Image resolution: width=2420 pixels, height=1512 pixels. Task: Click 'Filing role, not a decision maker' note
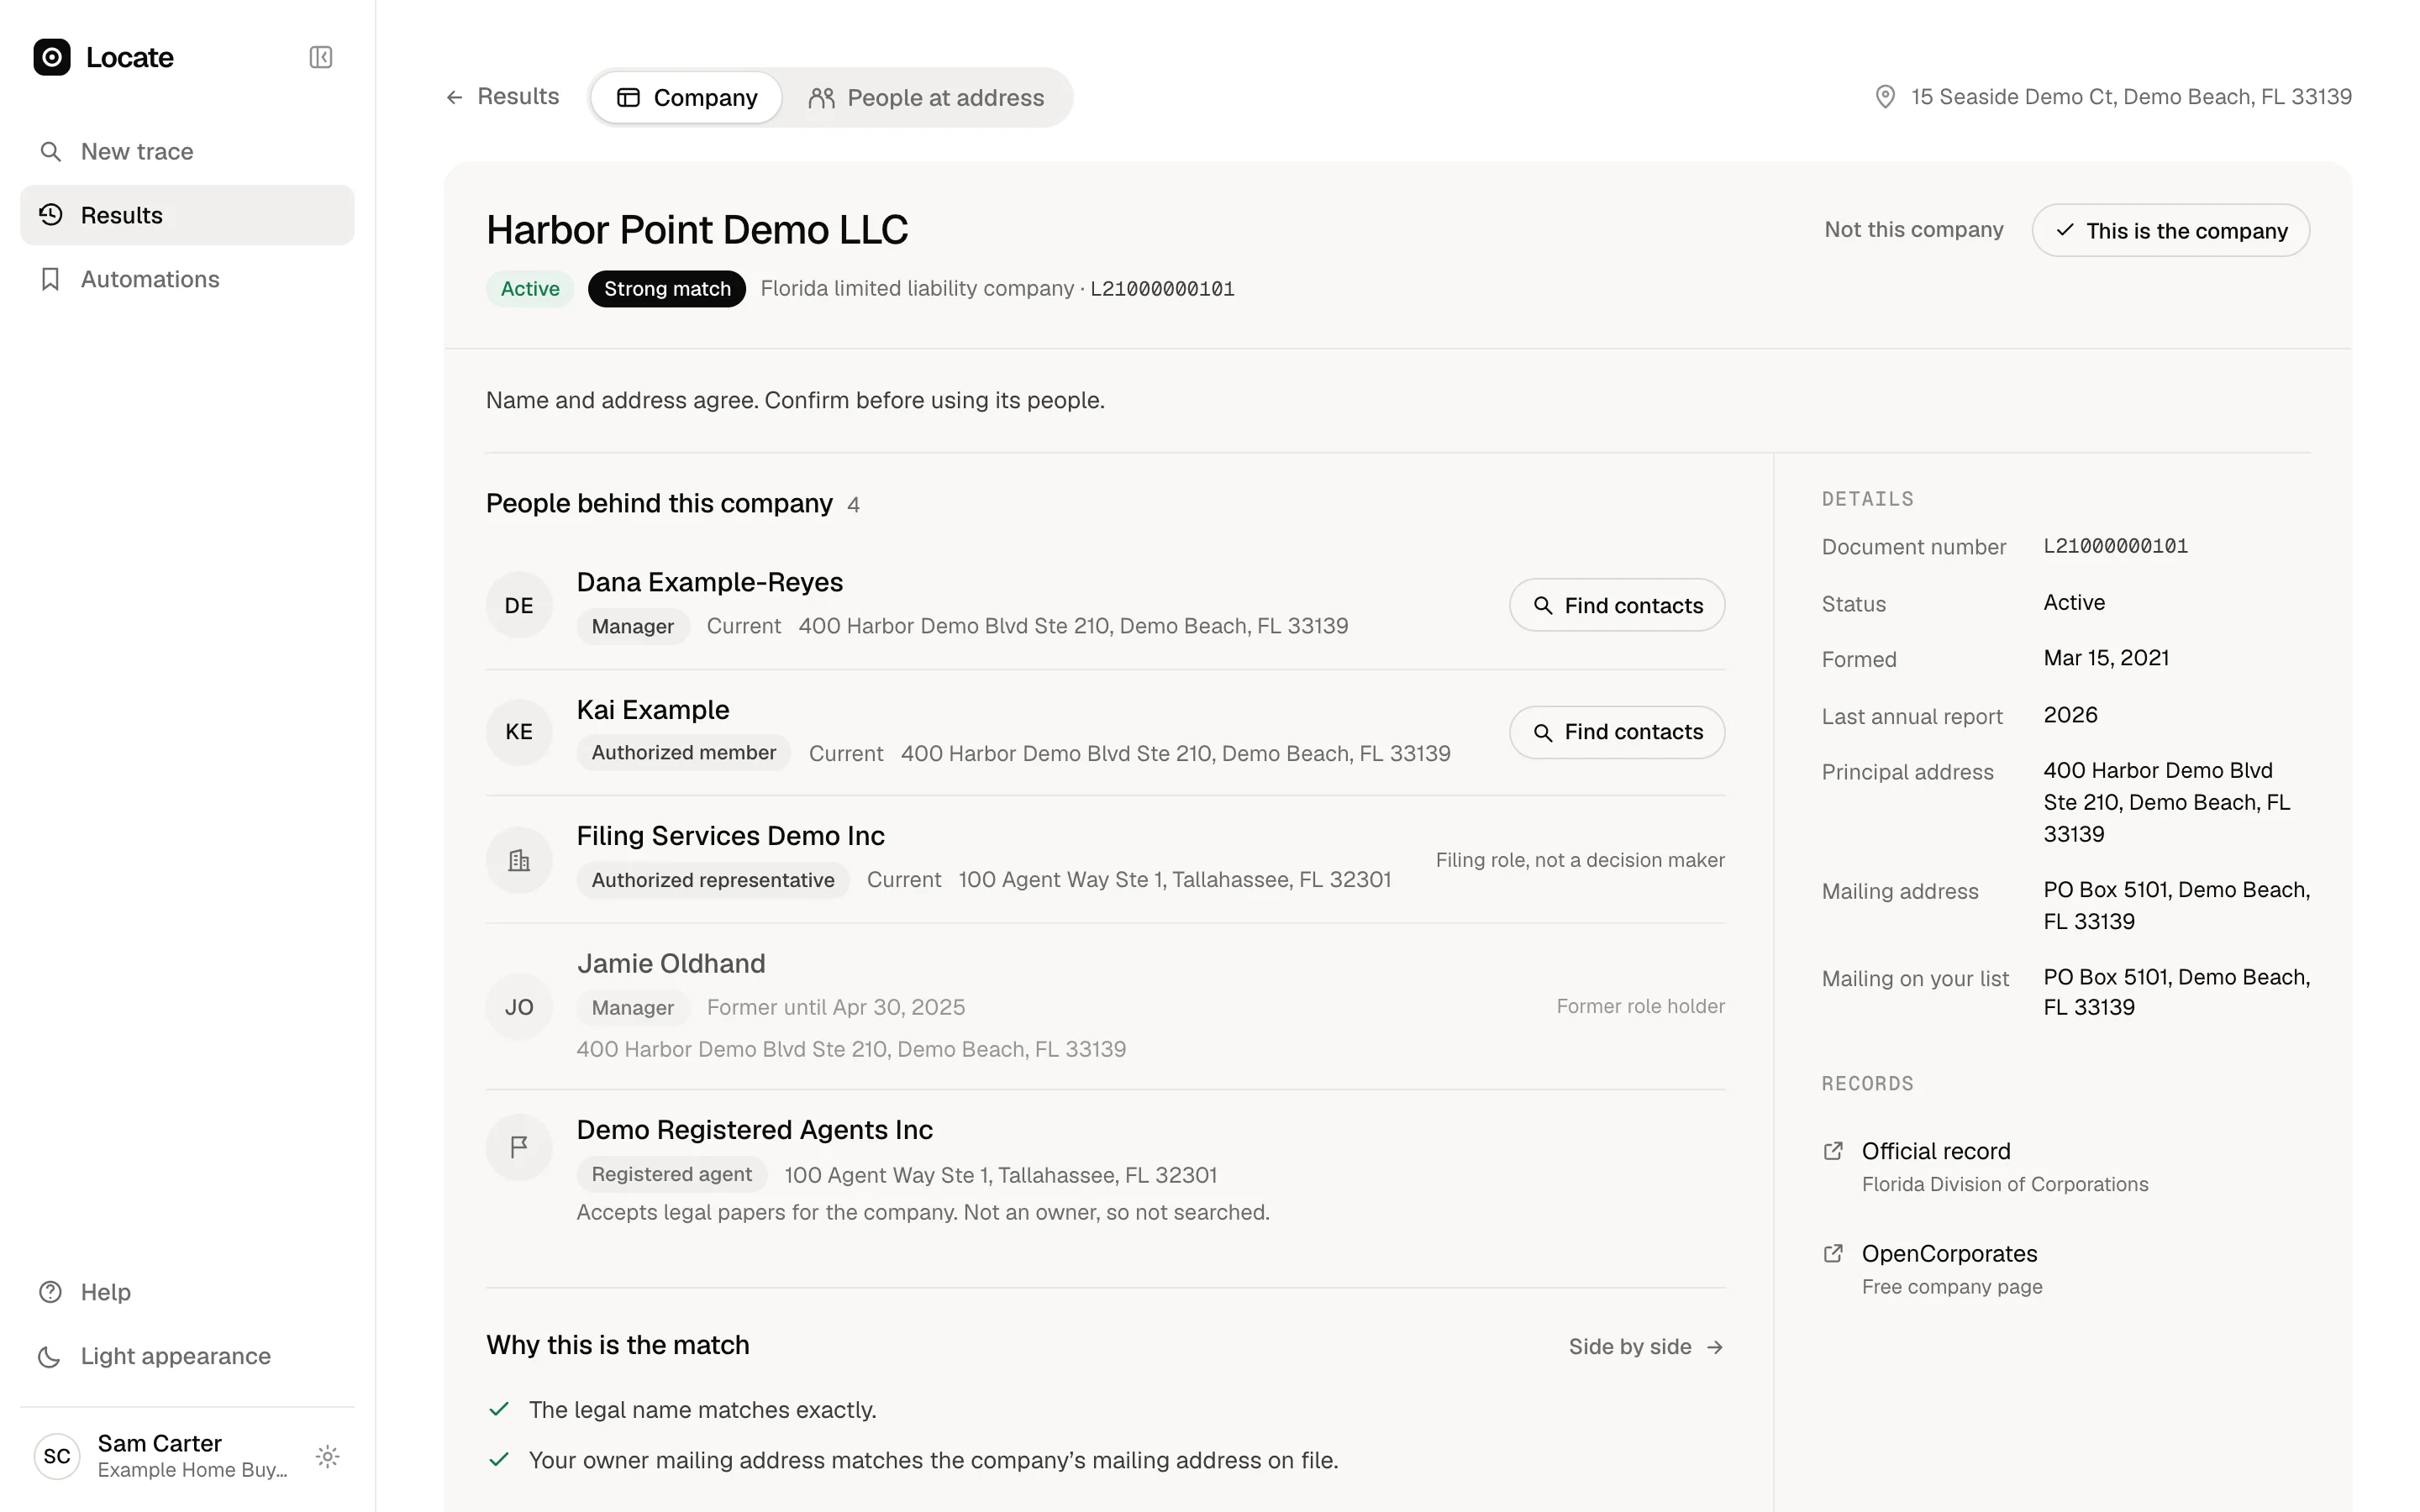(x=1580, y=860)
